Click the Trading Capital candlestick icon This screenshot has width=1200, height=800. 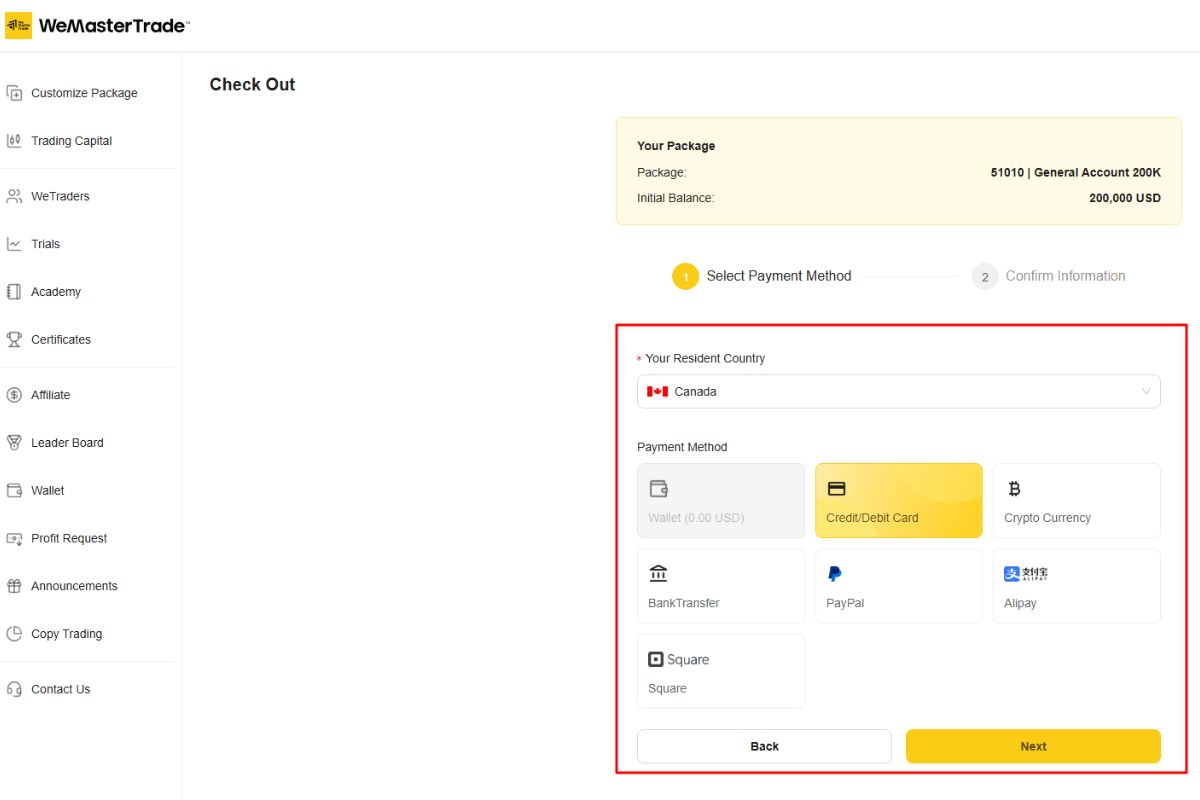pos(14,141)
